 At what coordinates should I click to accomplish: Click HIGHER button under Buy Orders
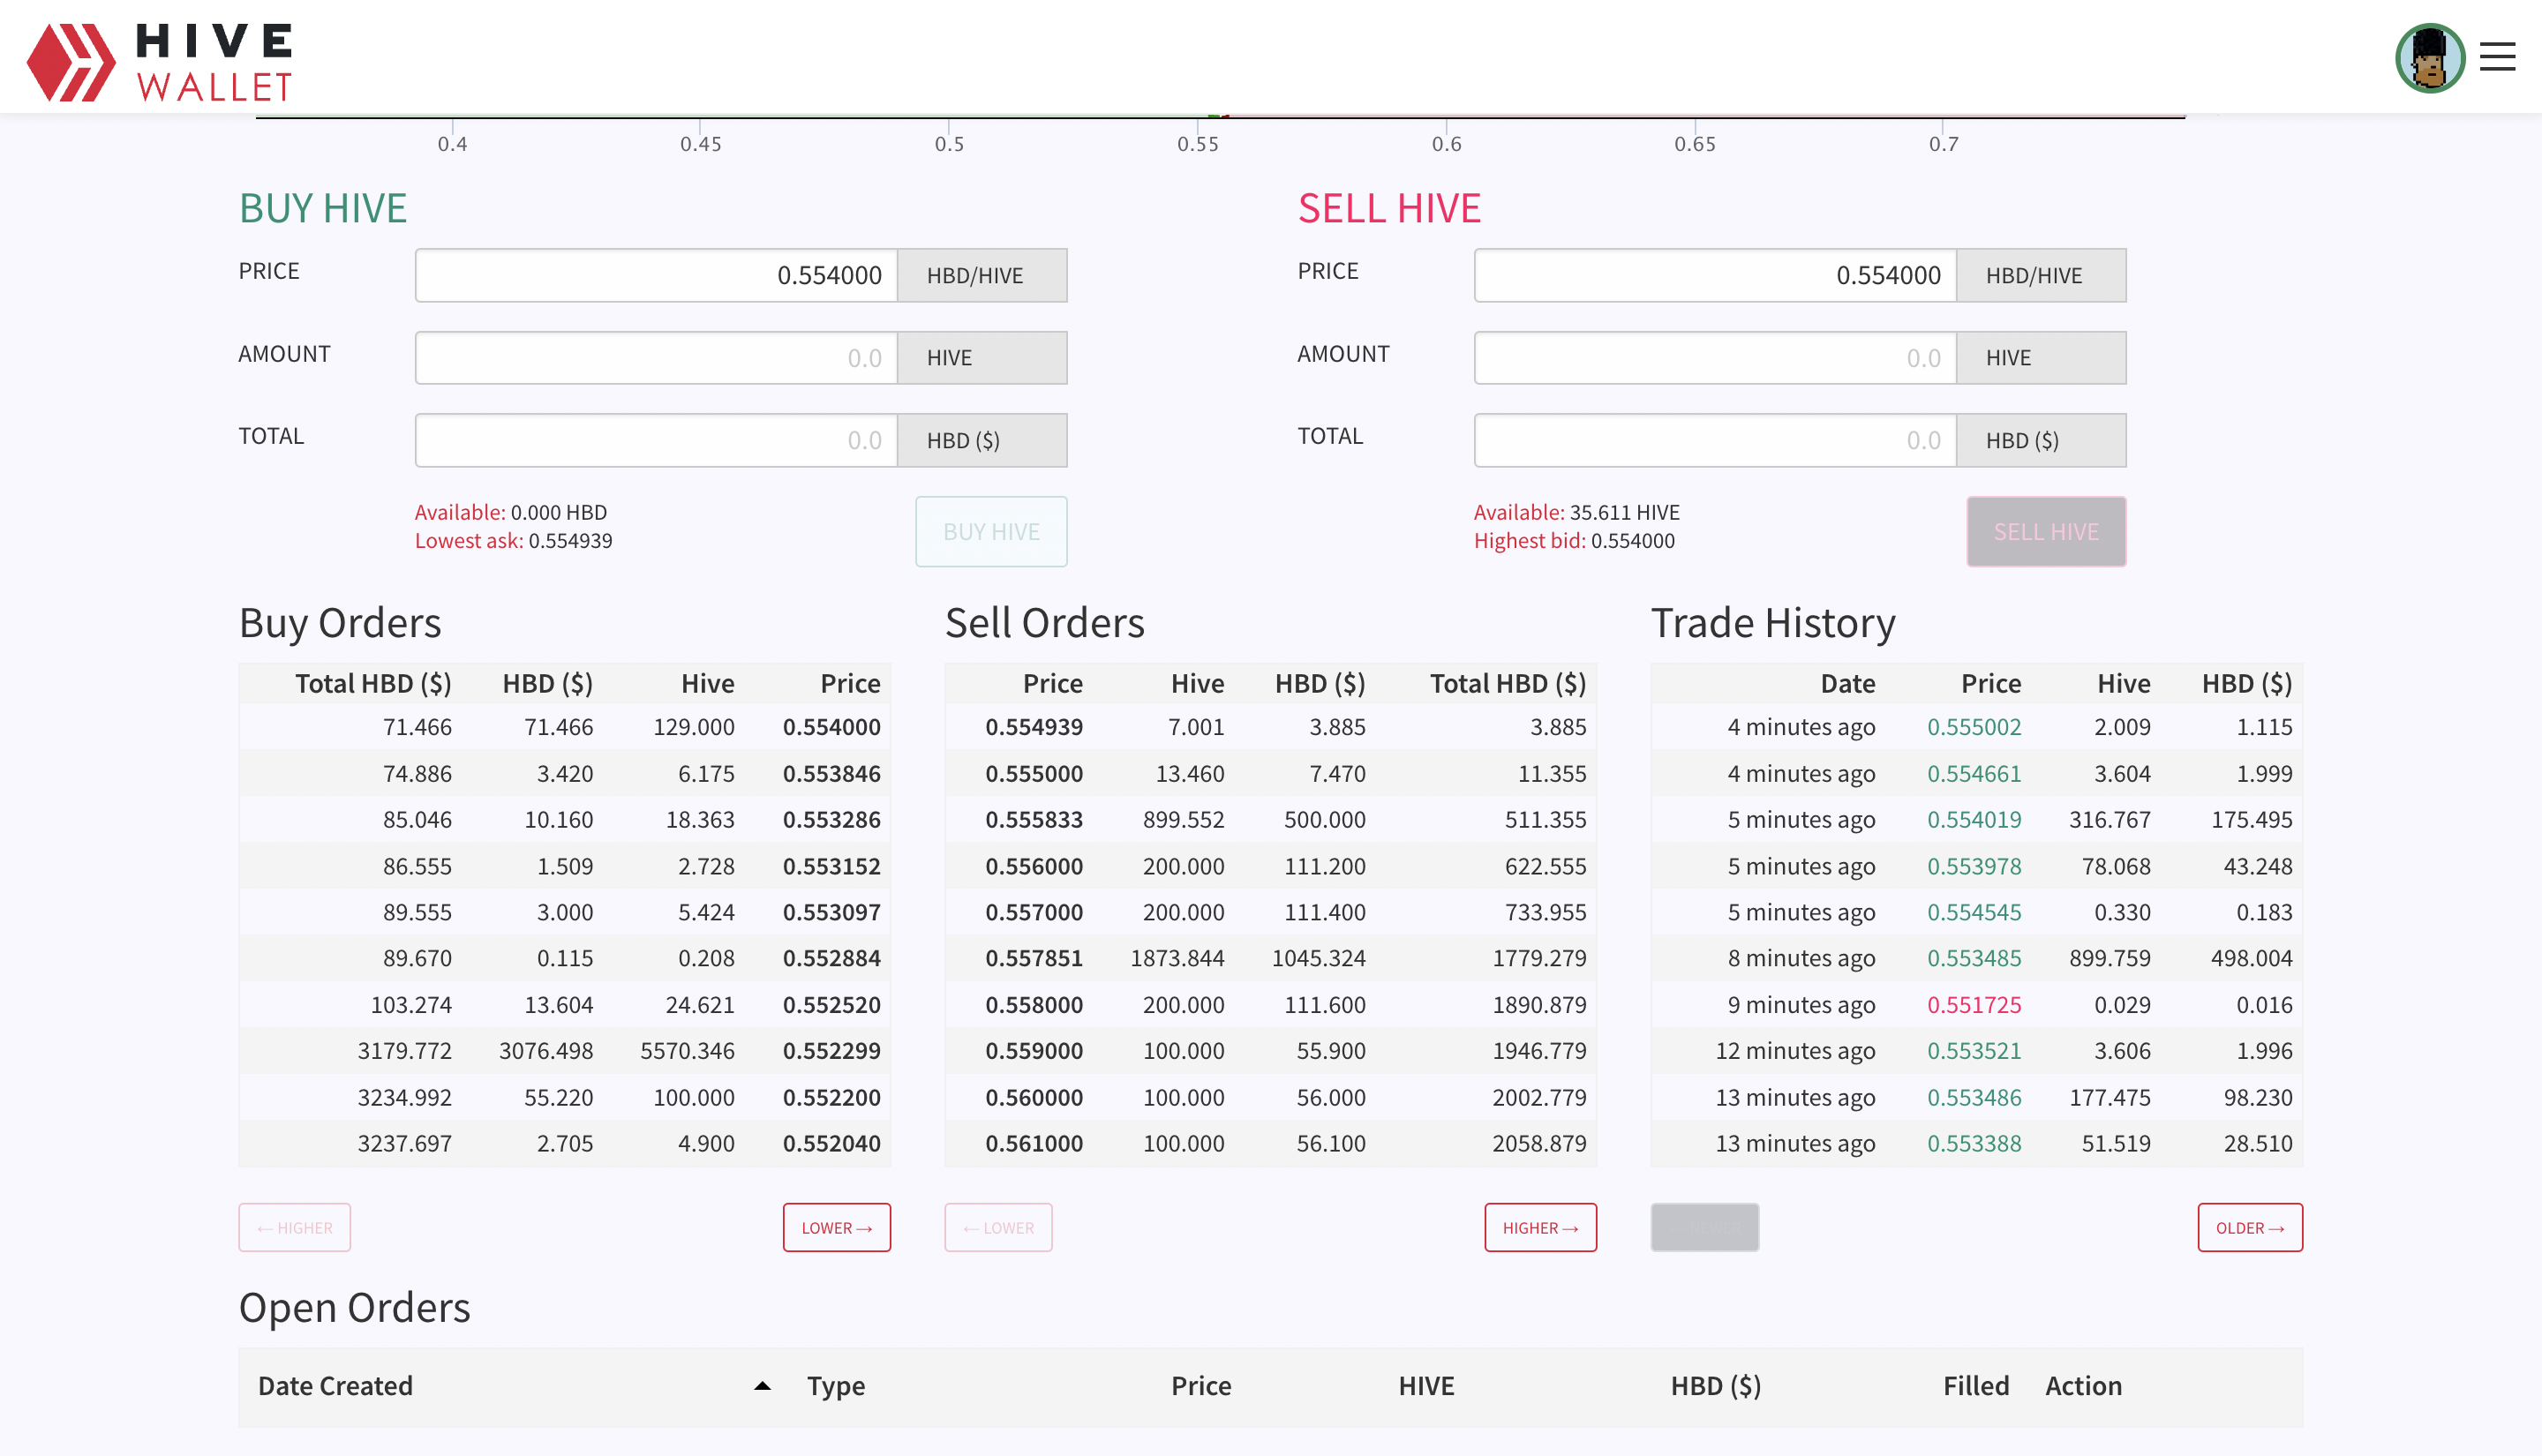295,1228
